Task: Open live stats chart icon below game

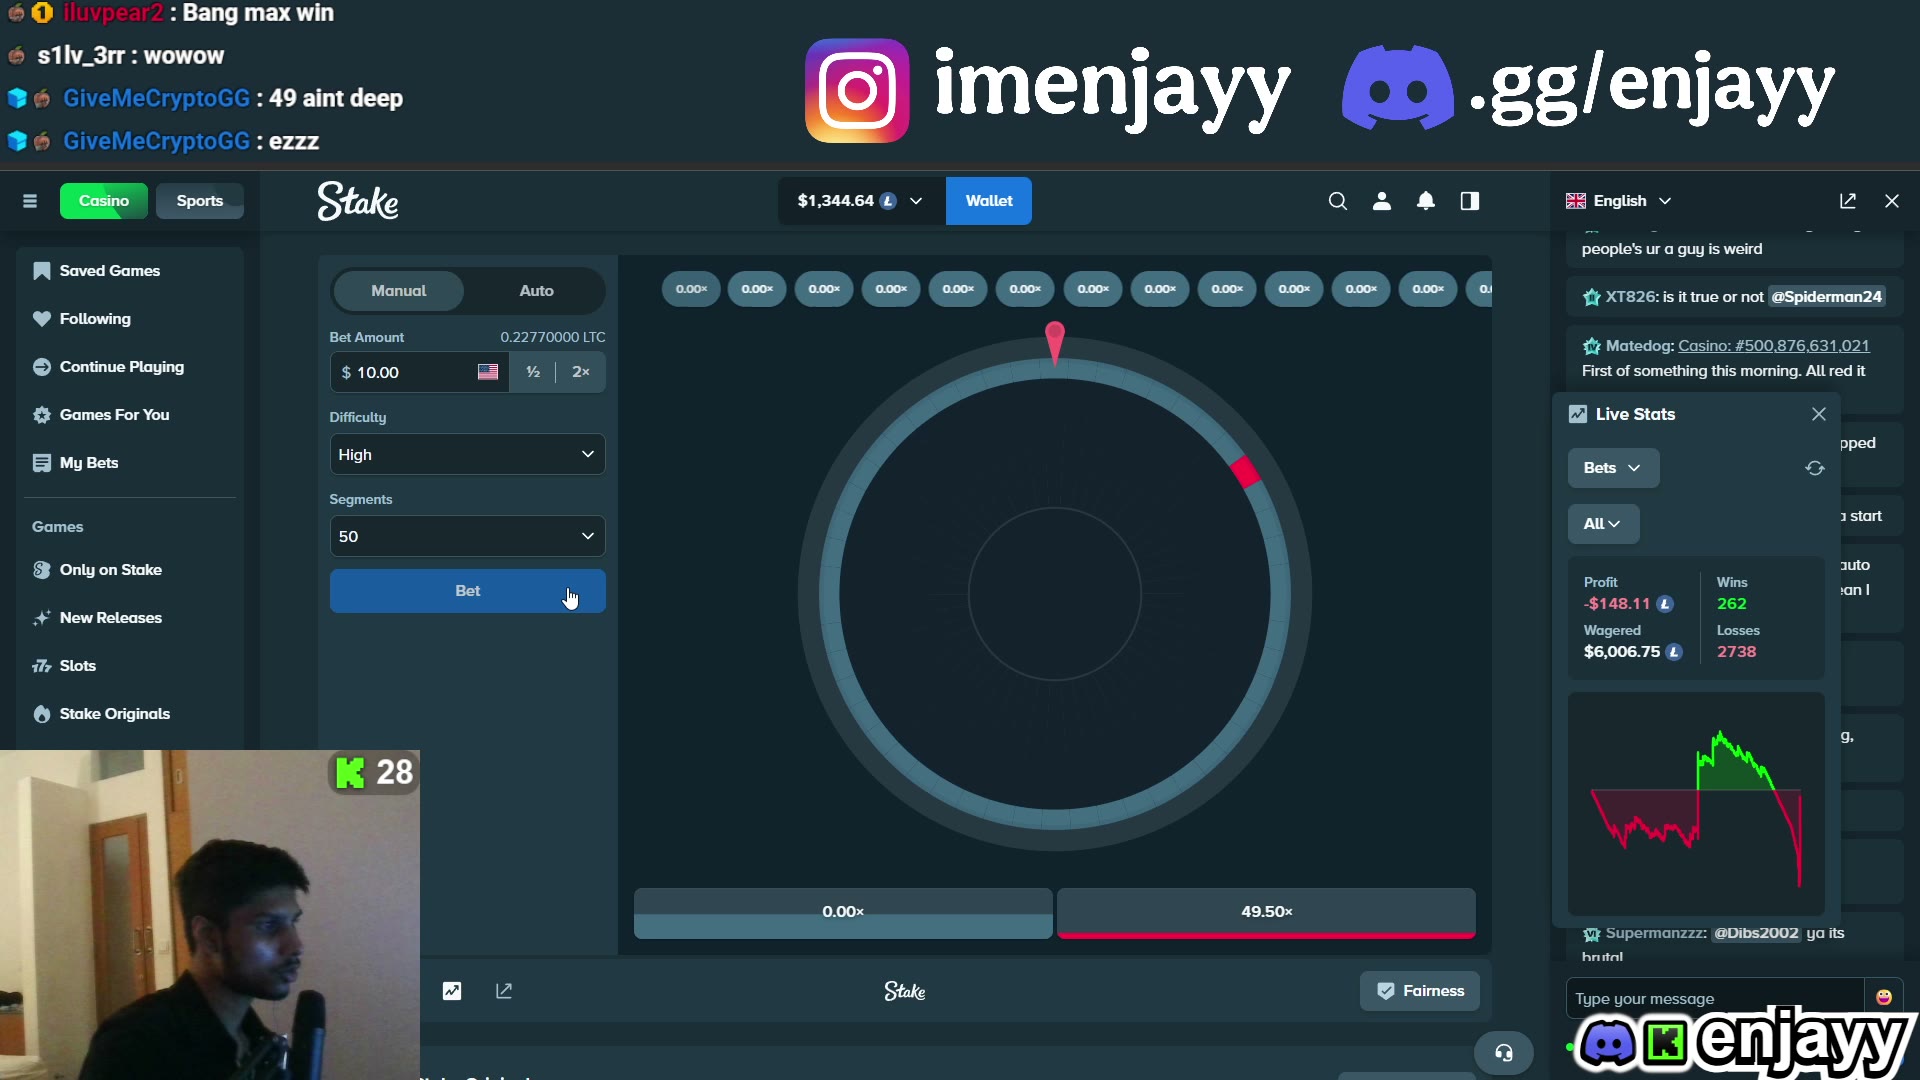Action: [452, 991]
